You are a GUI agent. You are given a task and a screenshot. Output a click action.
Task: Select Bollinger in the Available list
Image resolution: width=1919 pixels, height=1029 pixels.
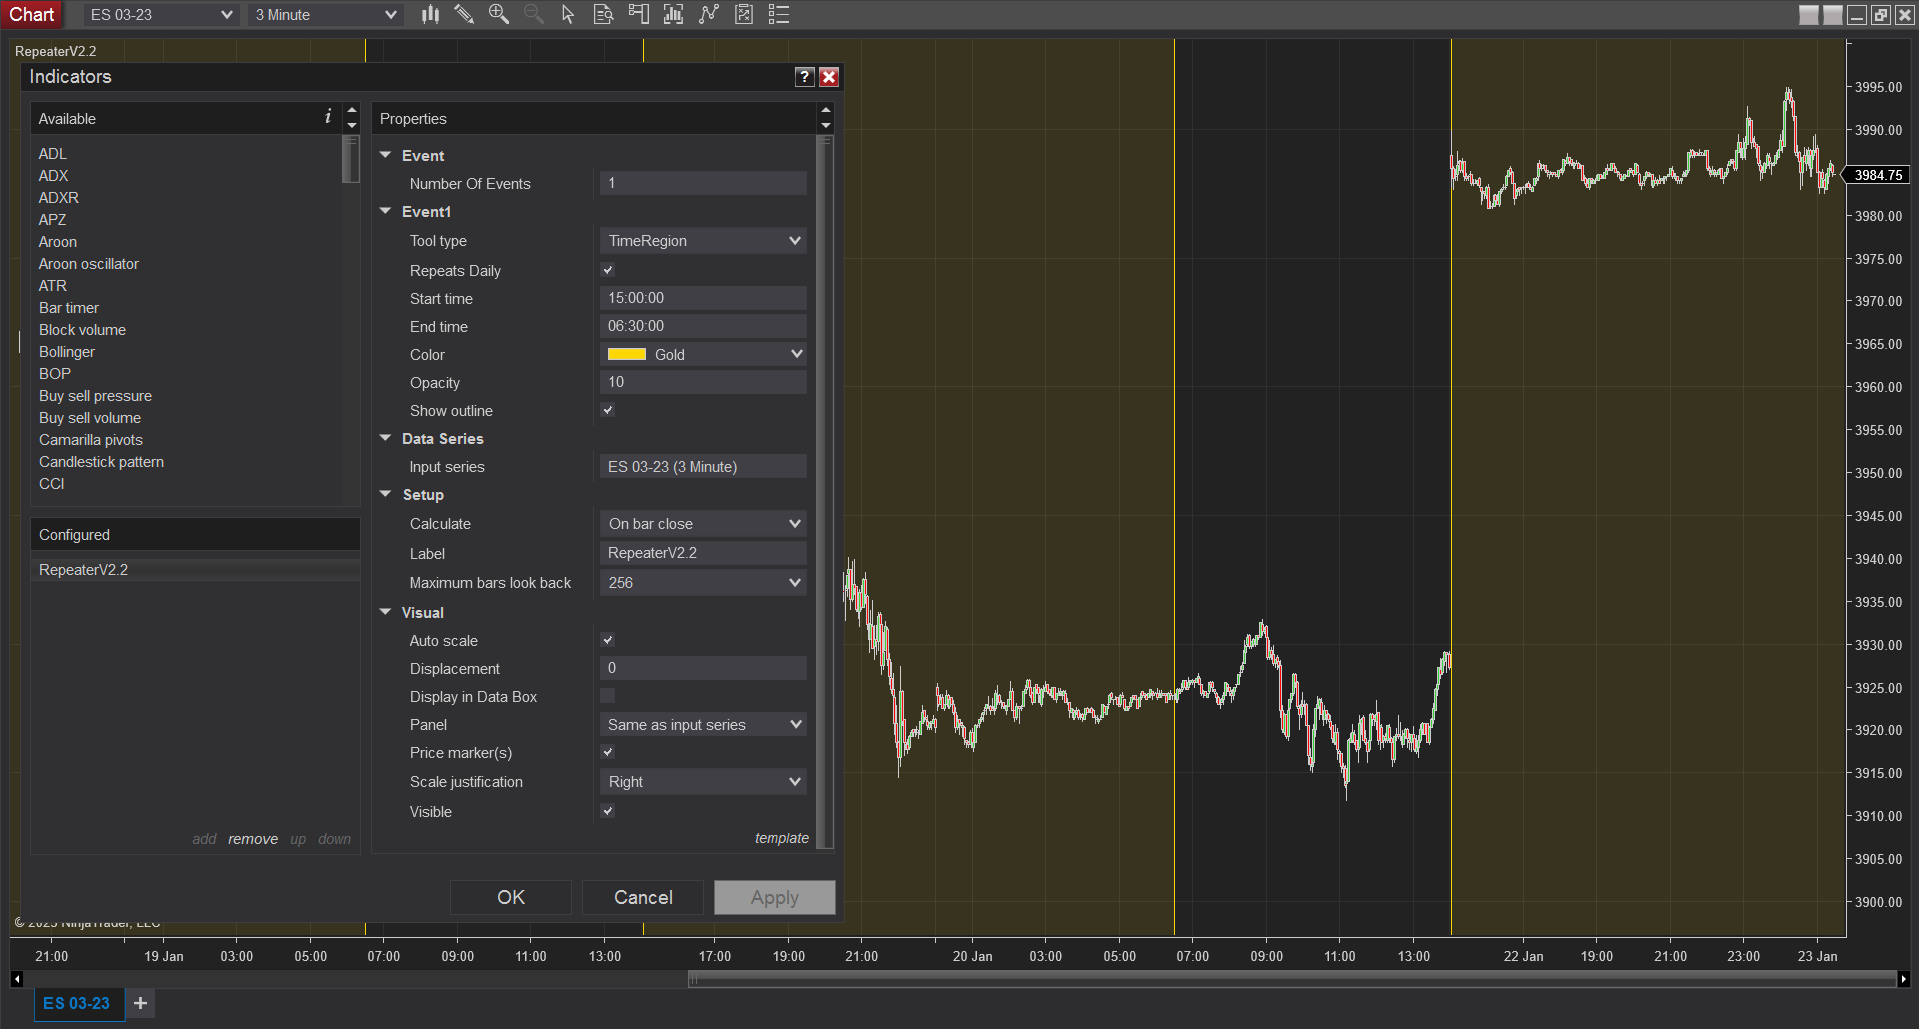[67, 352]
